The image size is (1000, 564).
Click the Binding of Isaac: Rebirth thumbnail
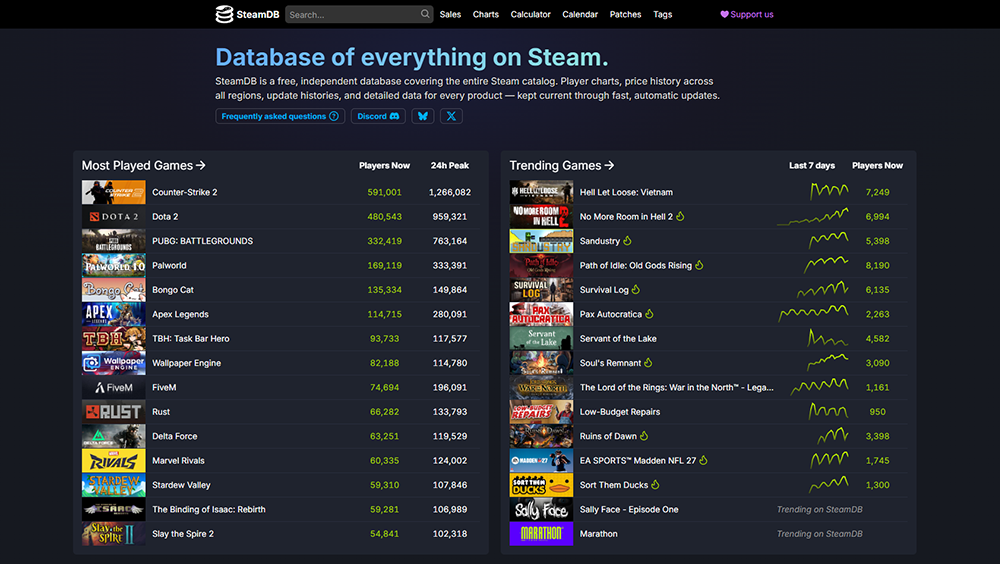(114, 509)
